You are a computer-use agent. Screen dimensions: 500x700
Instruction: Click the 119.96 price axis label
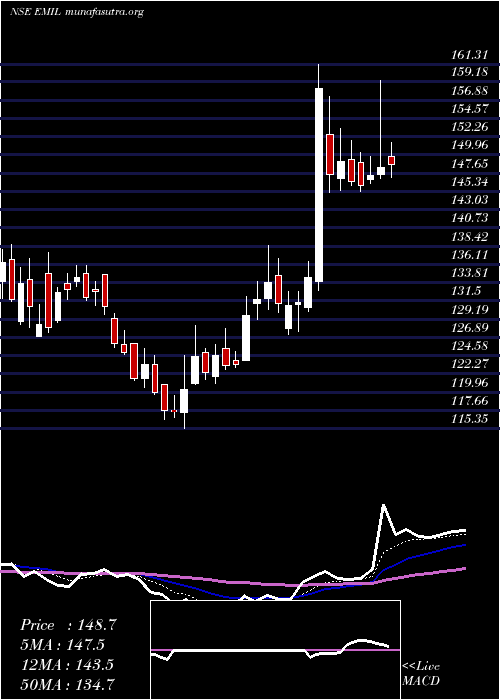click(x=470, y=383)
